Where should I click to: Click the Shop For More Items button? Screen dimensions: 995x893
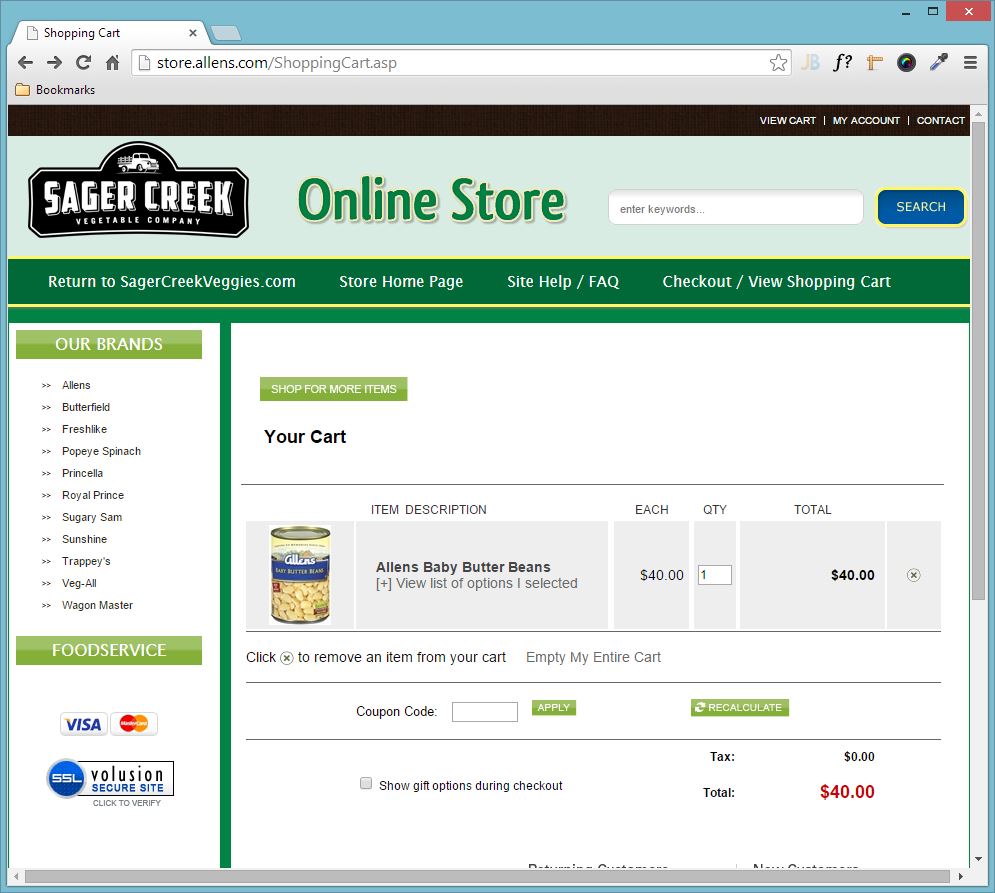tap(333, 389)
